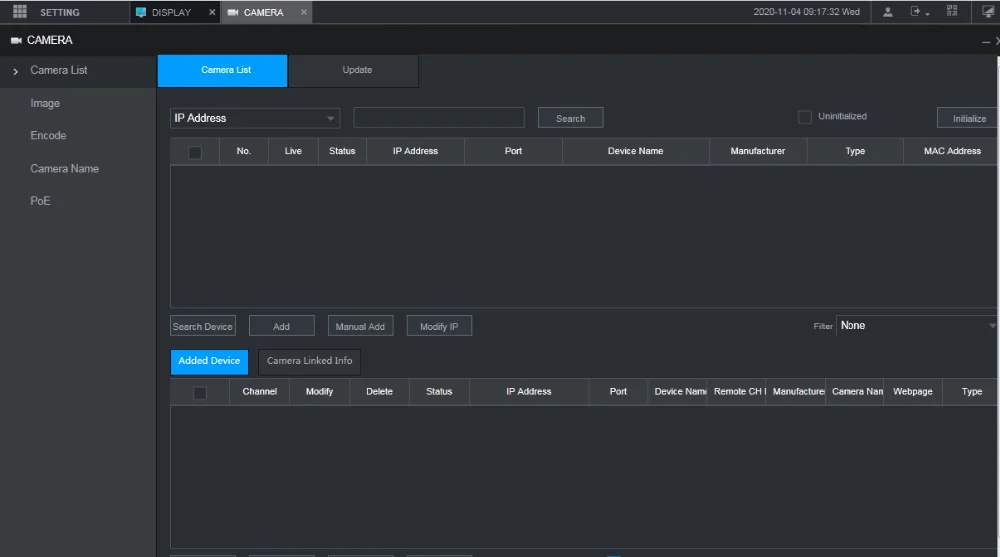Image resolution: width=1000 pixels, height=557 pixels.
Task: Switch to the Camera Linked Info tab
Action: (x=309, y=361)
